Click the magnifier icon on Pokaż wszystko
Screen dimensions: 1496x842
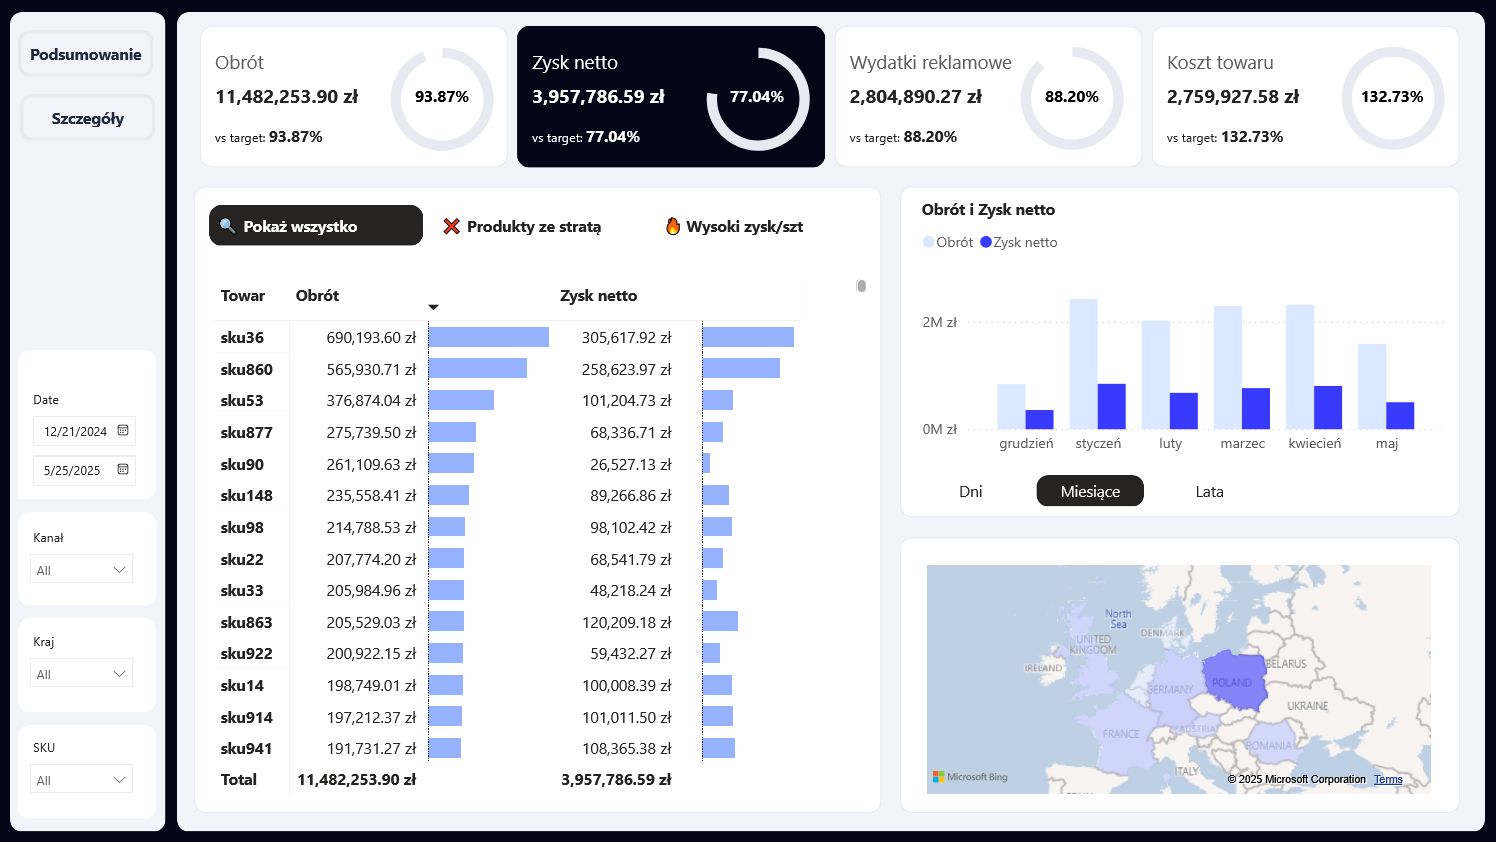click(227, 226)
